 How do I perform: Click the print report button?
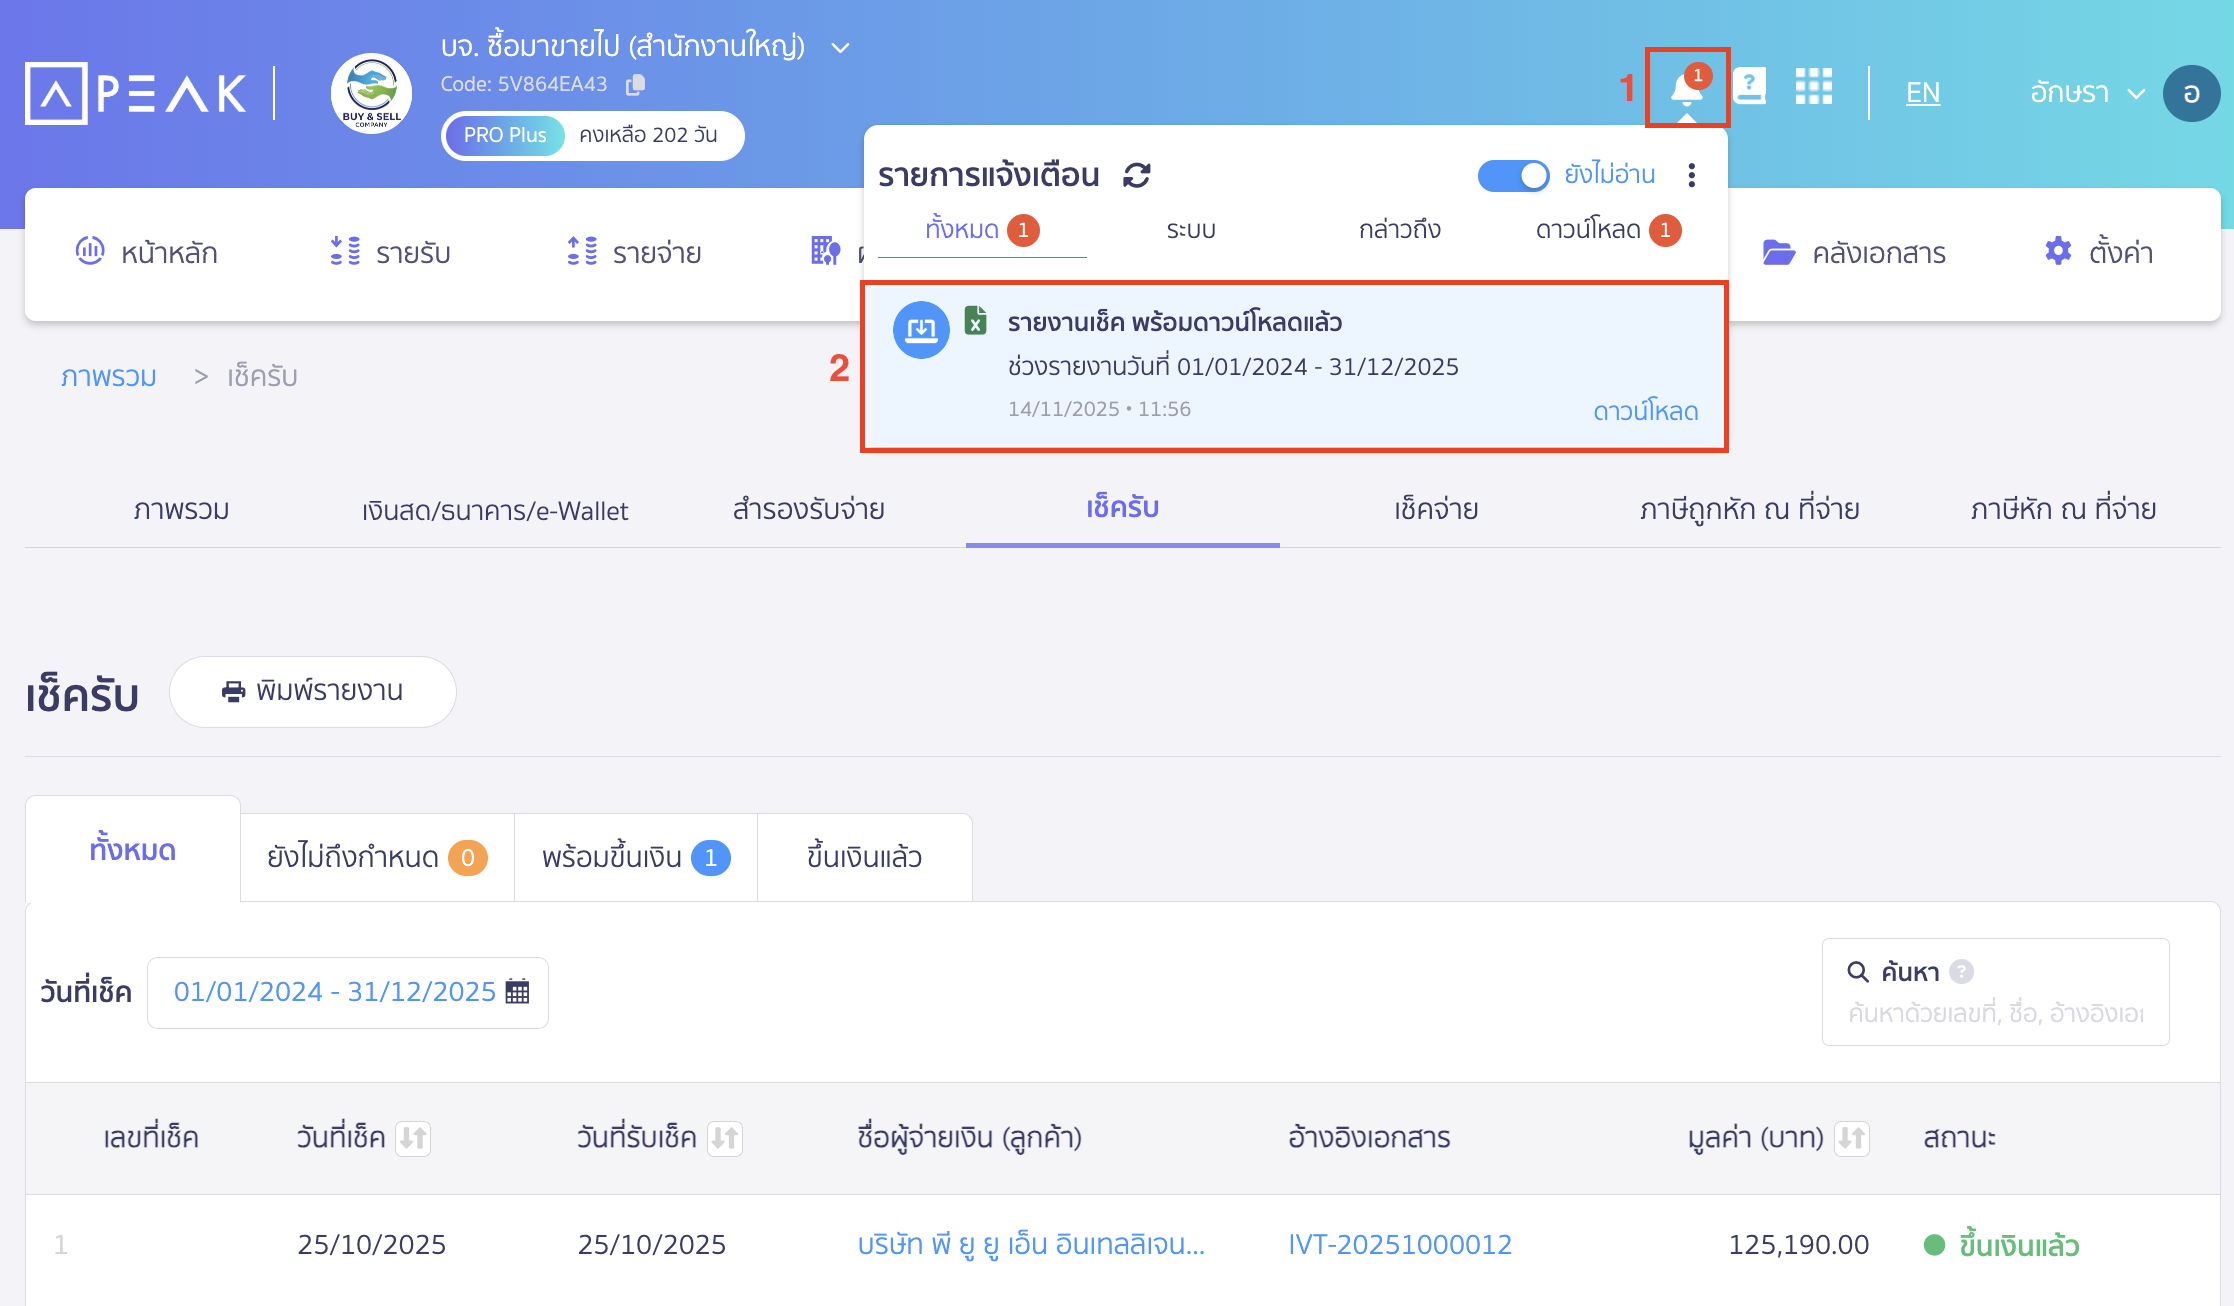tap(313, 691)
